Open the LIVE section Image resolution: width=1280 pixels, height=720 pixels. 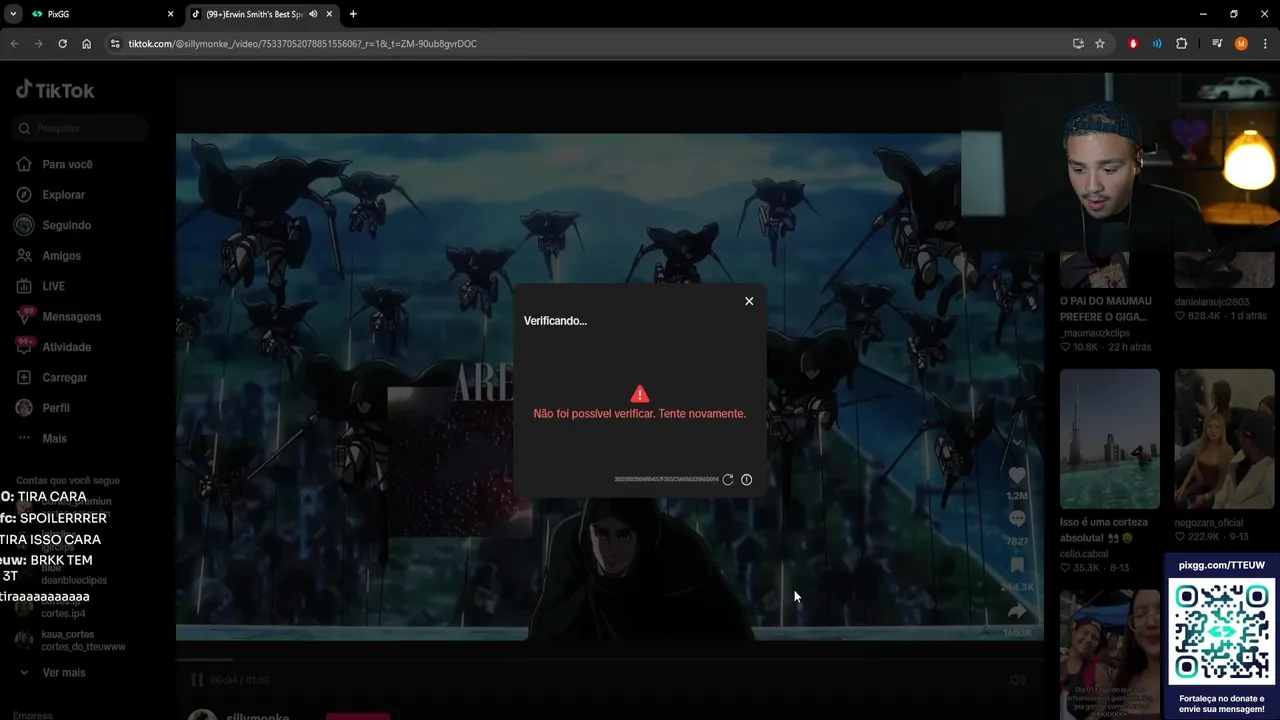[53, 286]
